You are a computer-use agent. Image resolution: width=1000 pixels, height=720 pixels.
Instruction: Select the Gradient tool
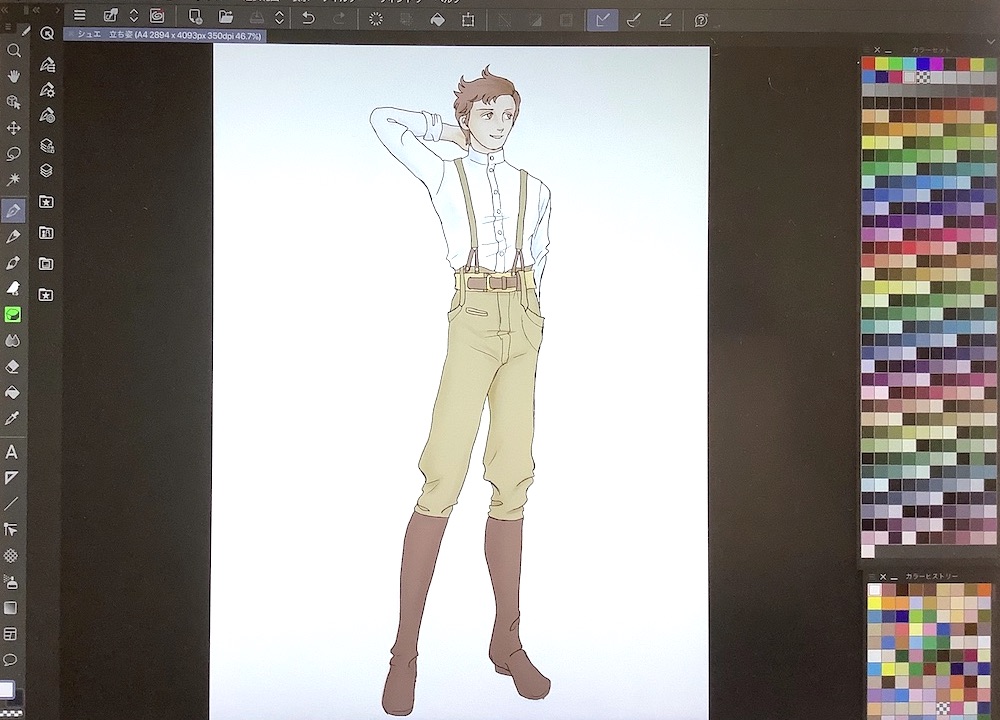12,607
